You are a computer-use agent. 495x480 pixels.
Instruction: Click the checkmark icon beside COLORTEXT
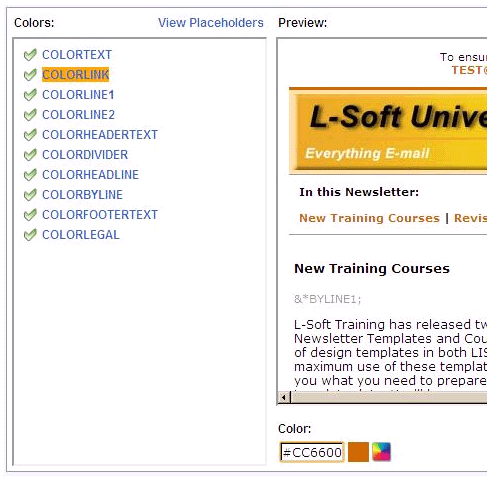point(30,55)
